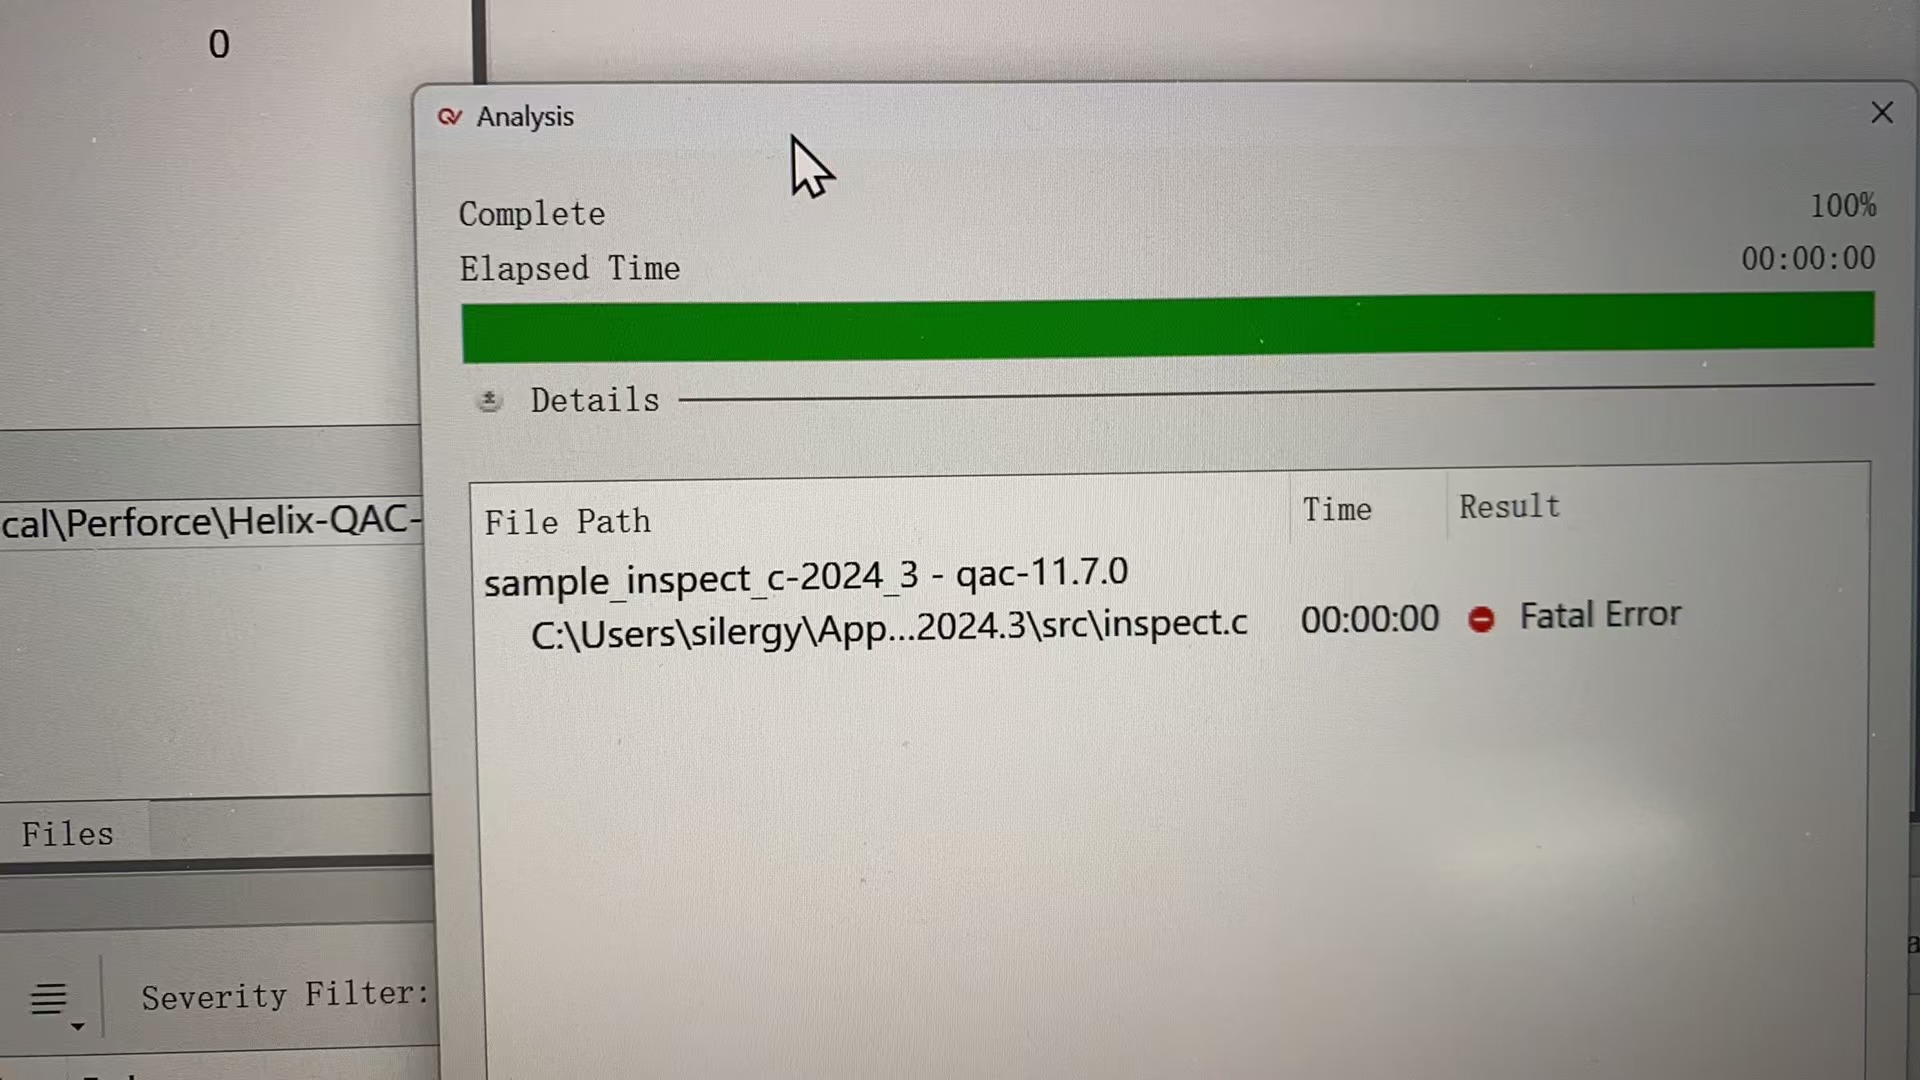Click the Helix QAC logo in Analysis title bar
This screenshot has height=1080, width=1920.
pyautogui.click(x=450, y=117)
